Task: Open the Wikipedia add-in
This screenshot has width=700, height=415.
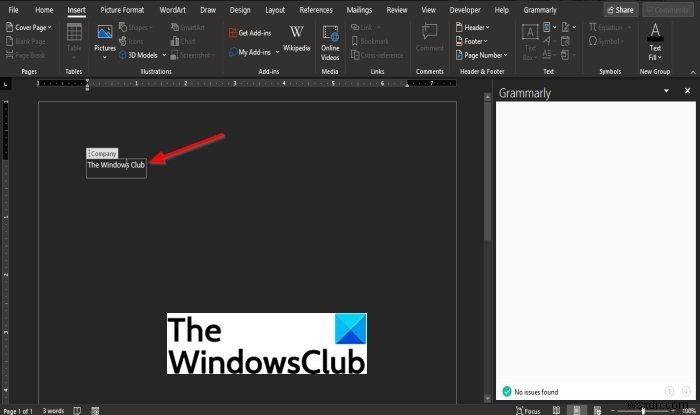Action: tap(296, 39)
